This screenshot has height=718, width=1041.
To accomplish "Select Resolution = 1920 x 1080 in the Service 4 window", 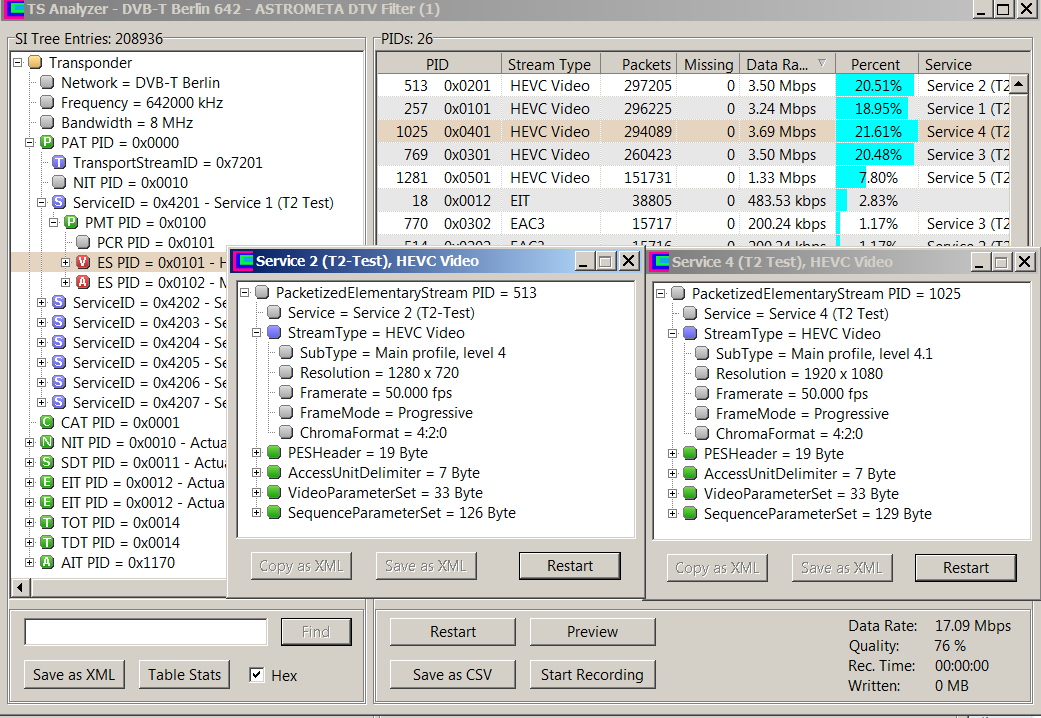I will (799, 374).
